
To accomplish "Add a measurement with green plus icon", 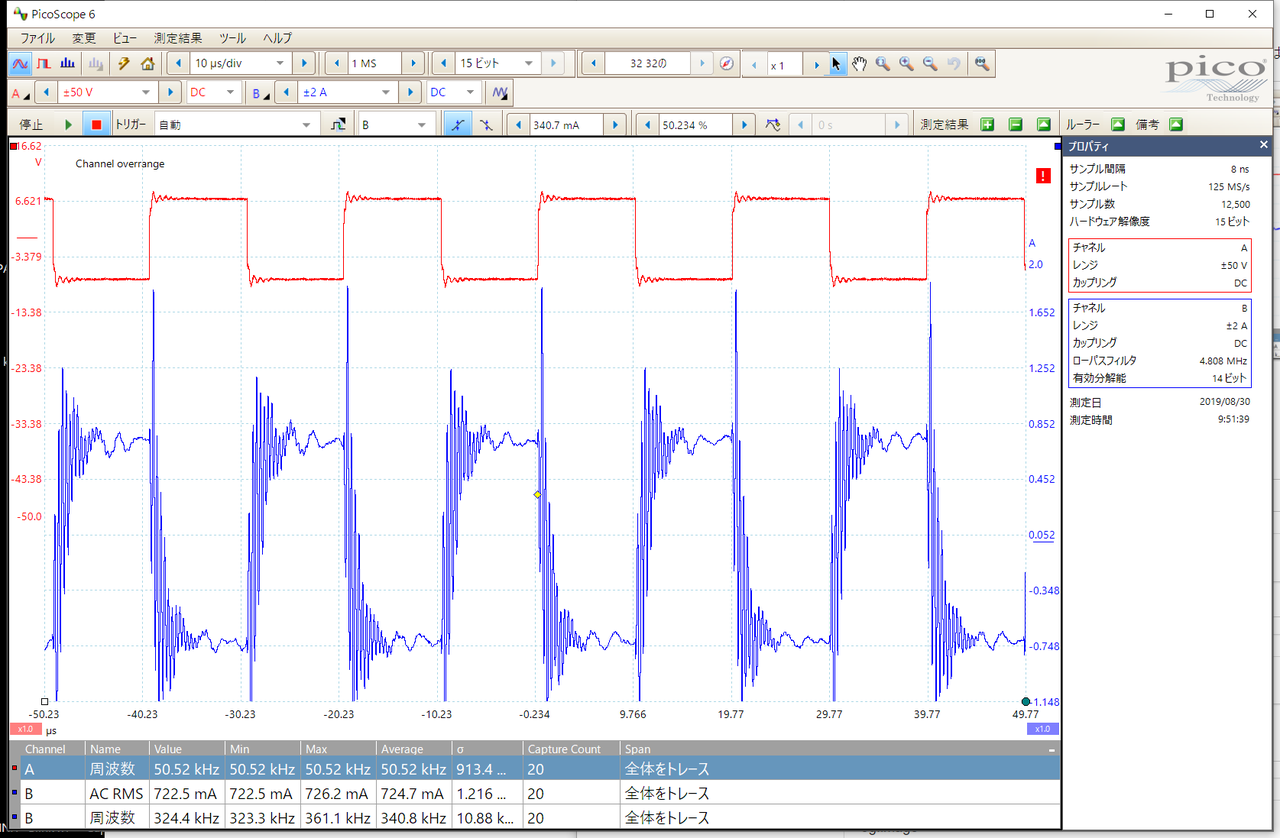I will (987, 125).
